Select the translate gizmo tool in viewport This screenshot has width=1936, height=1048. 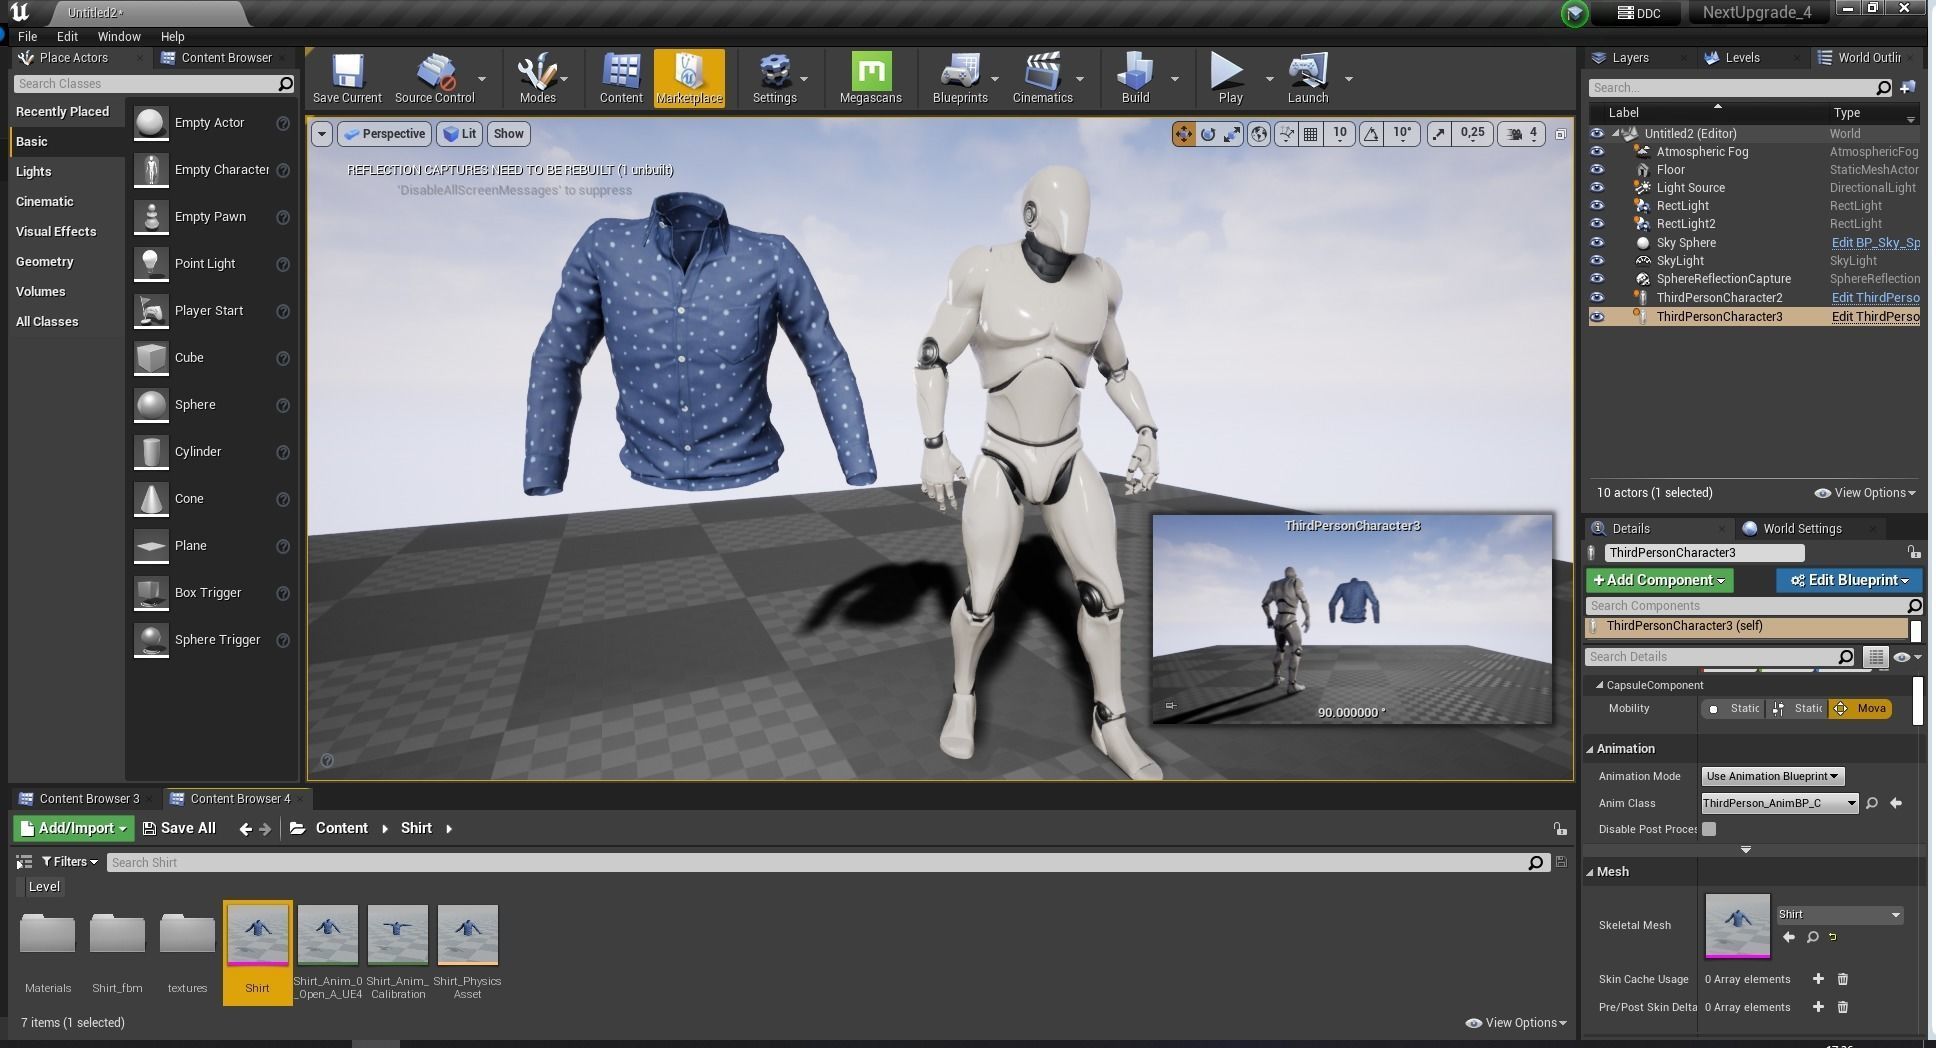[x=1183, y=134]
